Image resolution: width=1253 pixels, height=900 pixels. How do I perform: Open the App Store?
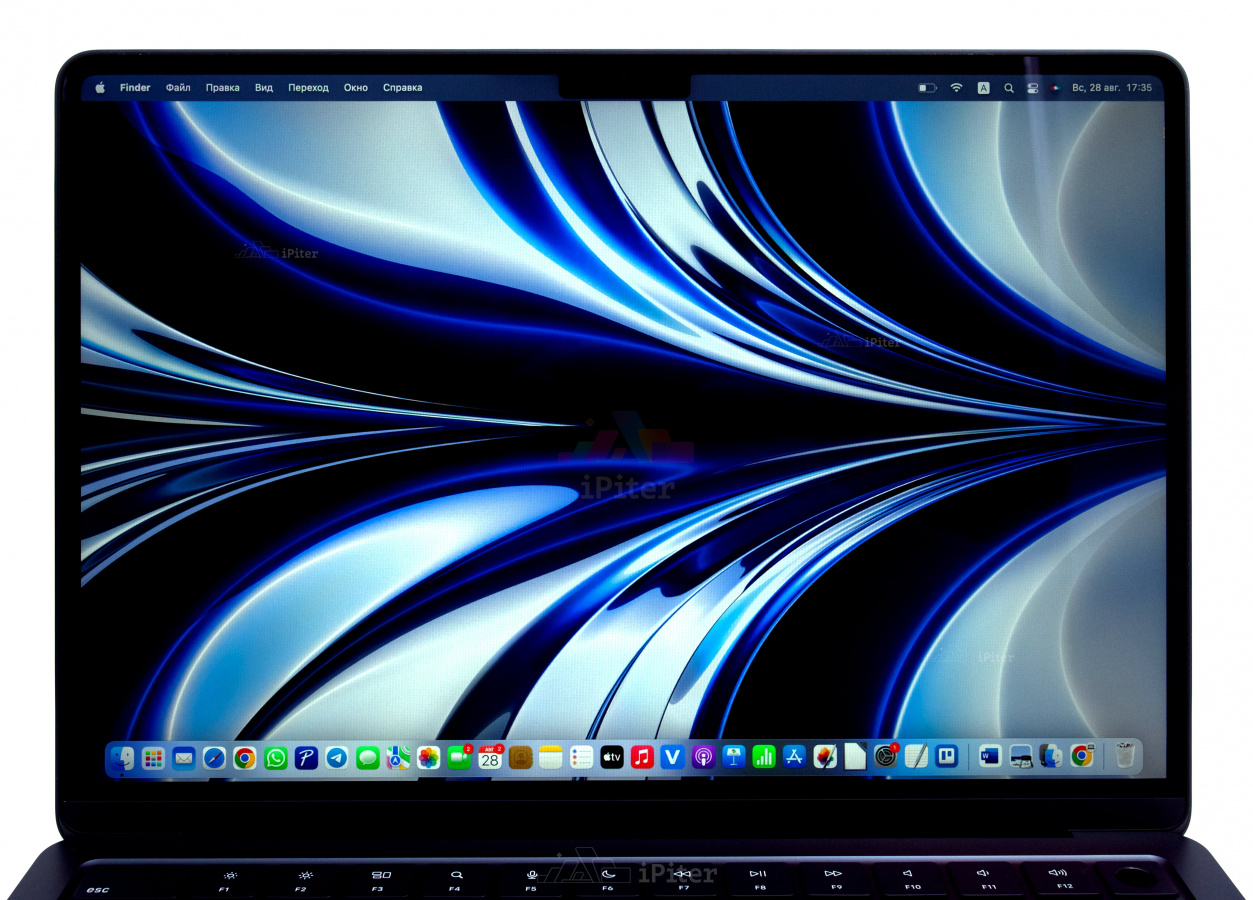795,758
